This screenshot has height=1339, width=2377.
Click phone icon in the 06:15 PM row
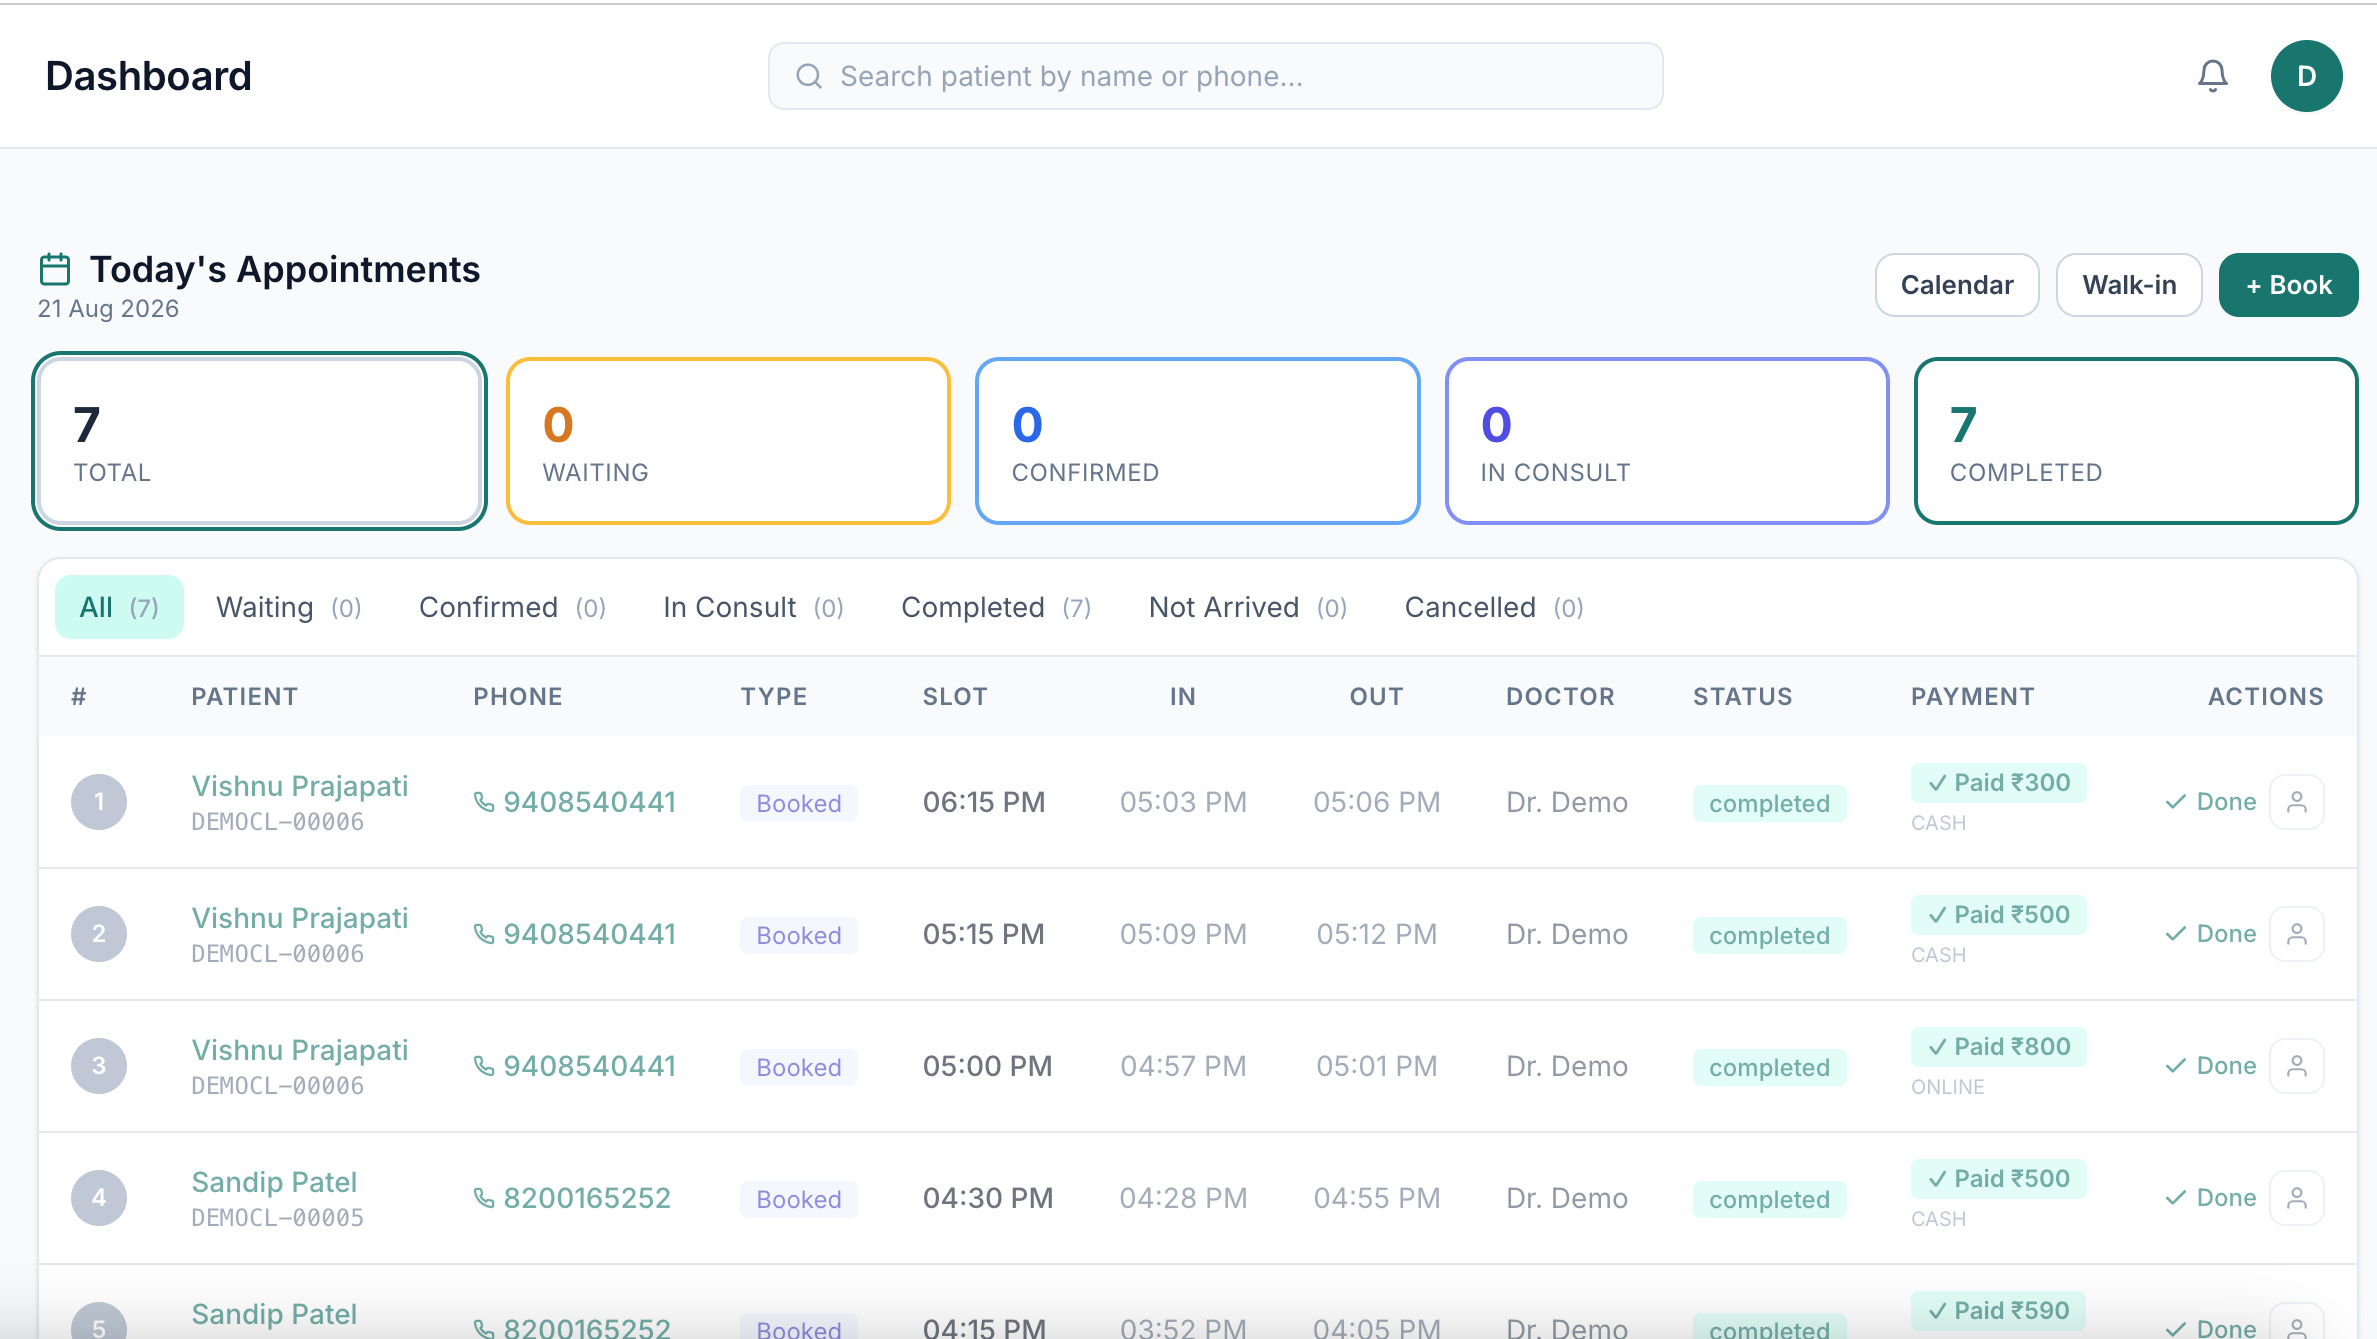[484, 802]
